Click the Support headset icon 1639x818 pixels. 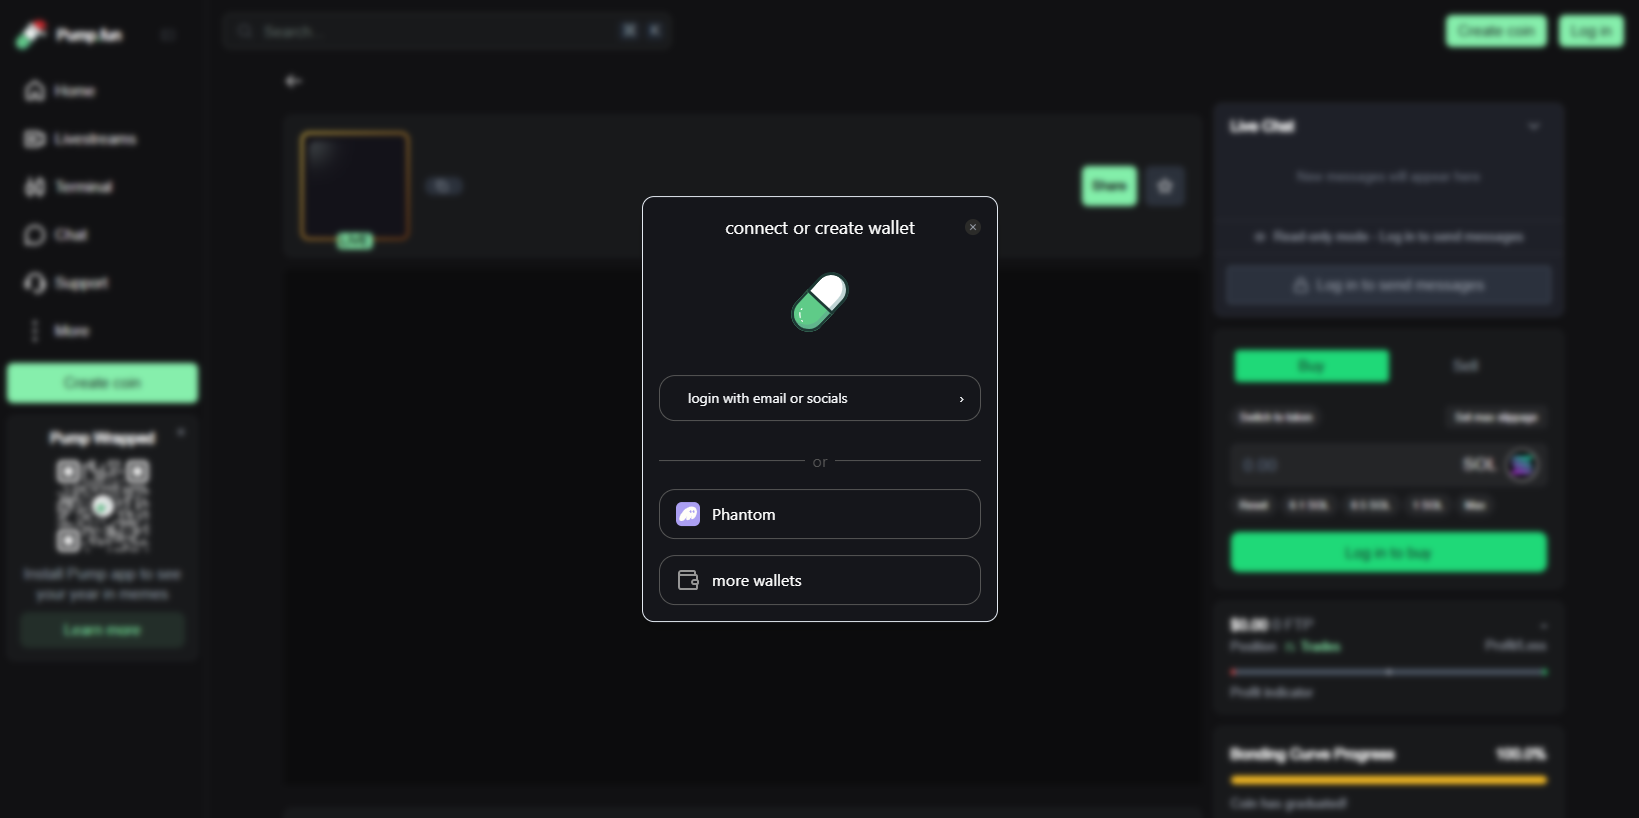coord(35,283)
